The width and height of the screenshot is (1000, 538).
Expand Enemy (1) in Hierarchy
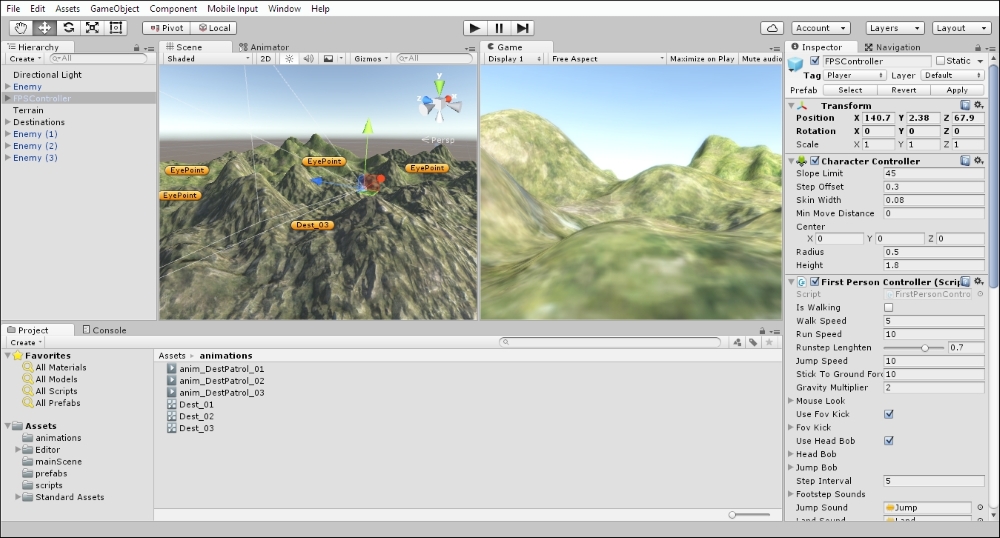(x=8, y=134)
